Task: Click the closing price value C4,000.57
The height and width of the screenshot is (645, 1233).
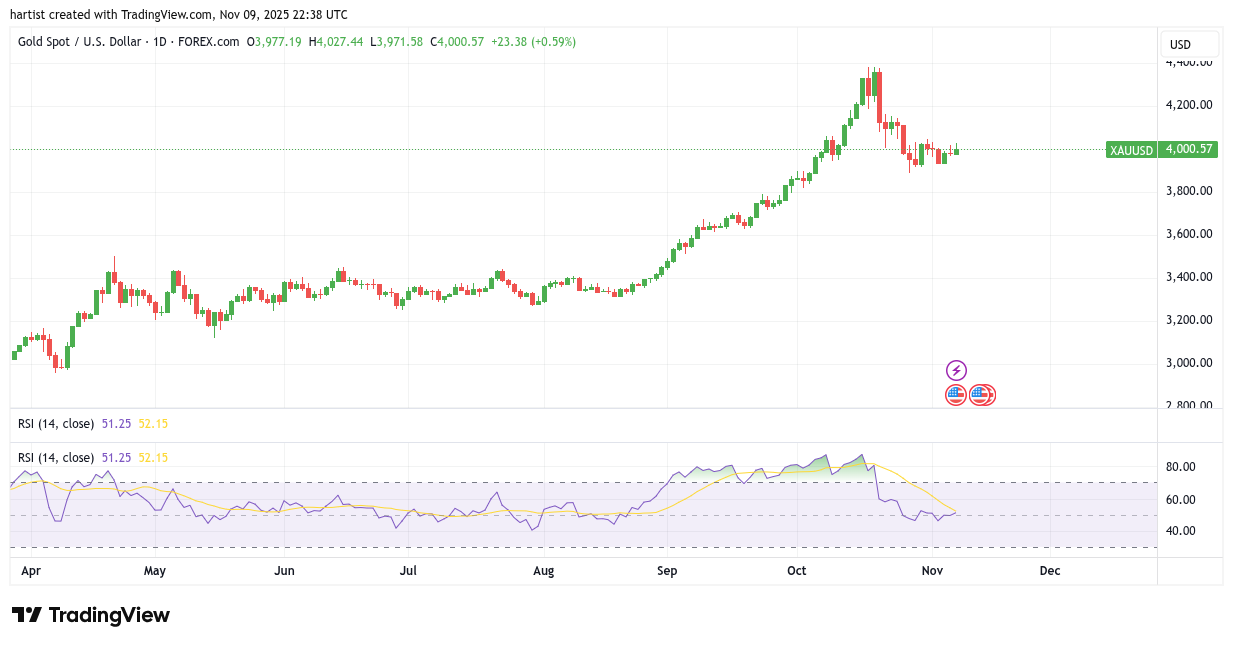Action: 457,42
